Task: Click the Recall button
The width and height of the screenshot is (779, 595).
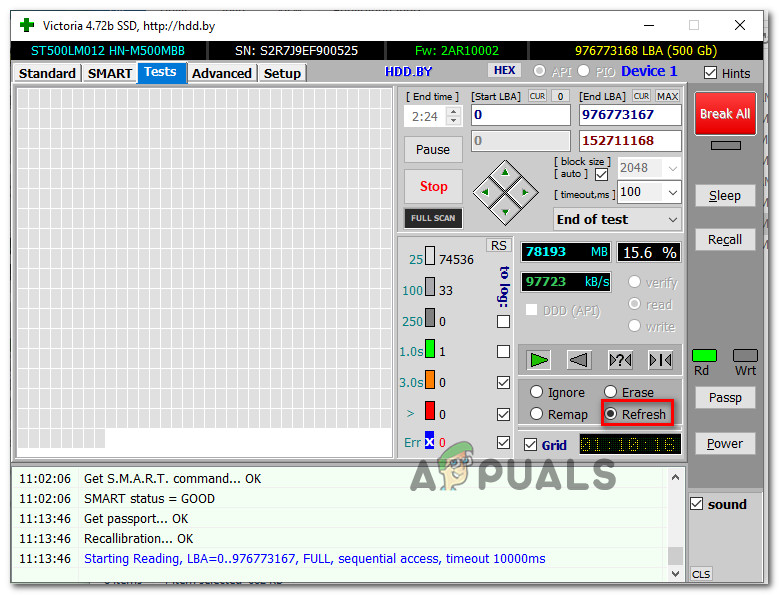Action: [725, 239]
